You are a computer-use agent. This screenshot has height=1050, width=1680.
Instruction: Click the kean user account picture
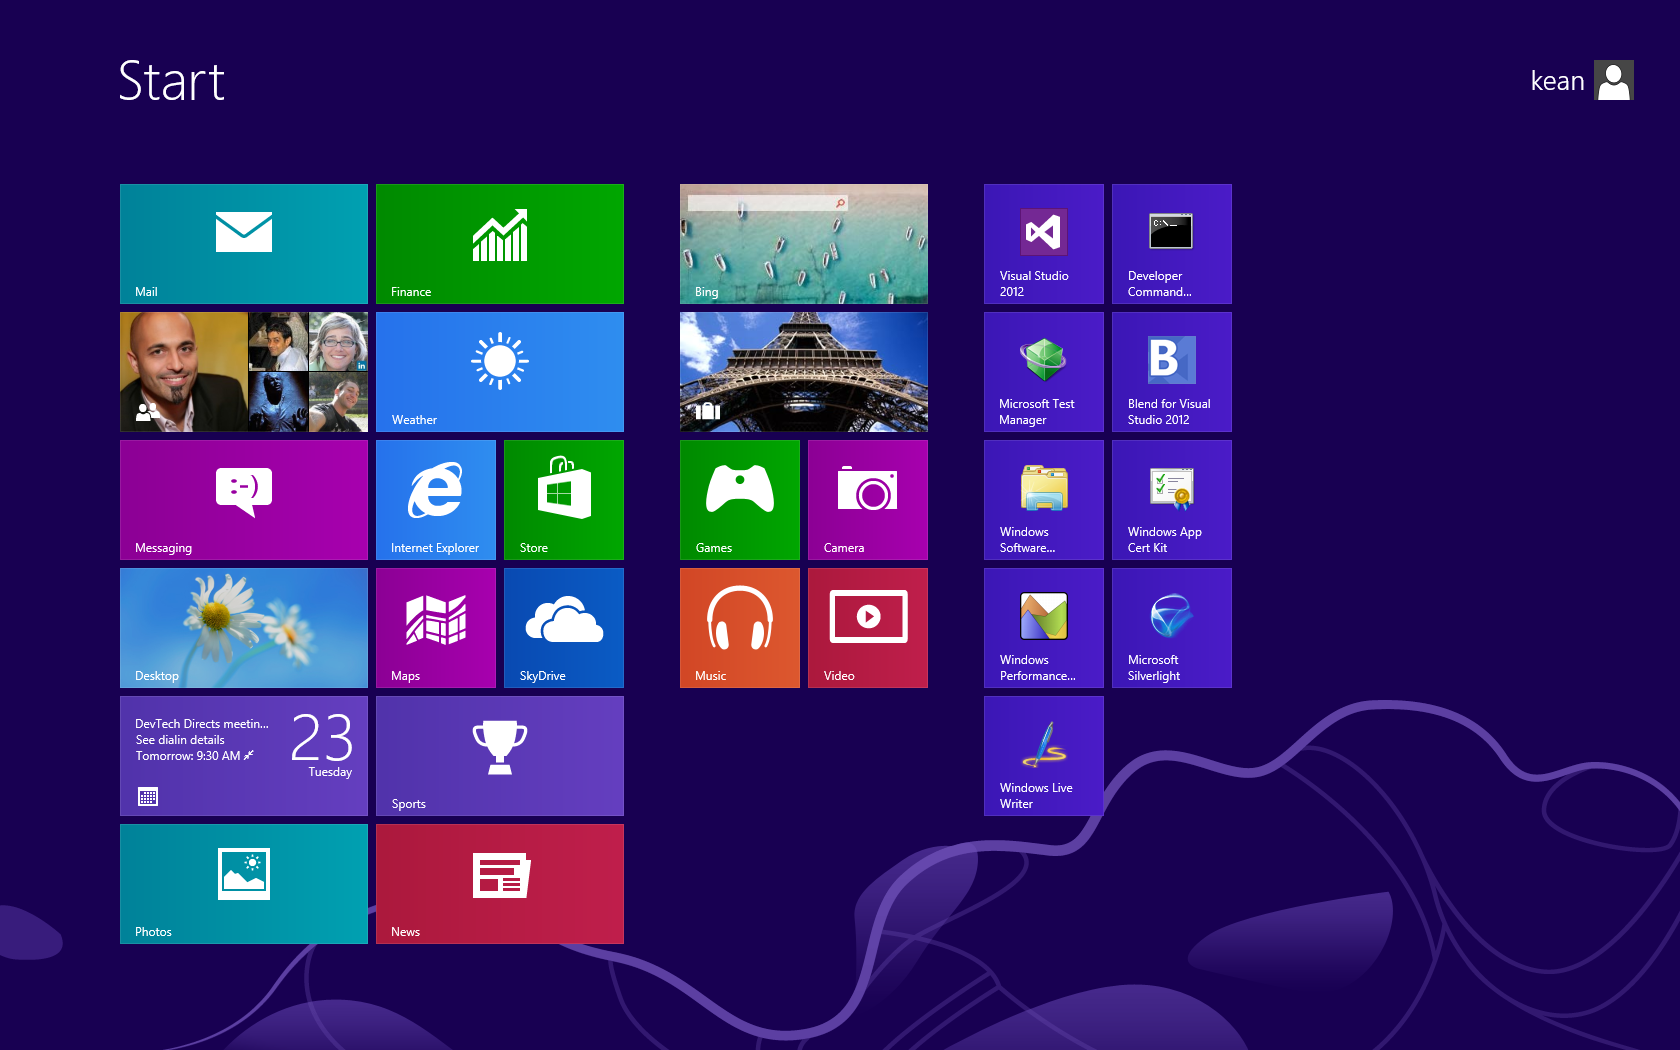(1613, 80)
